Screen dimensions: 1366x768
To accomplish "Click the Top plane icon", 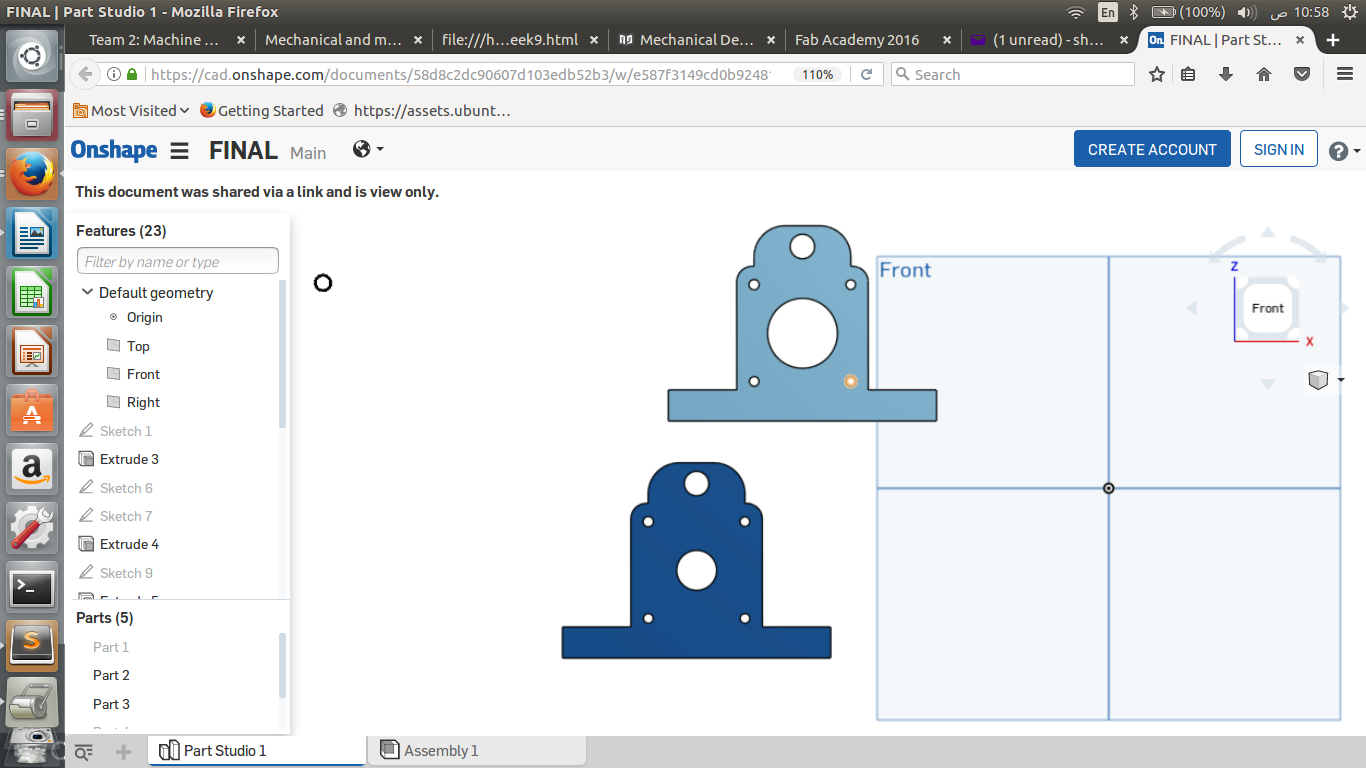I will [x=113, y=346].
